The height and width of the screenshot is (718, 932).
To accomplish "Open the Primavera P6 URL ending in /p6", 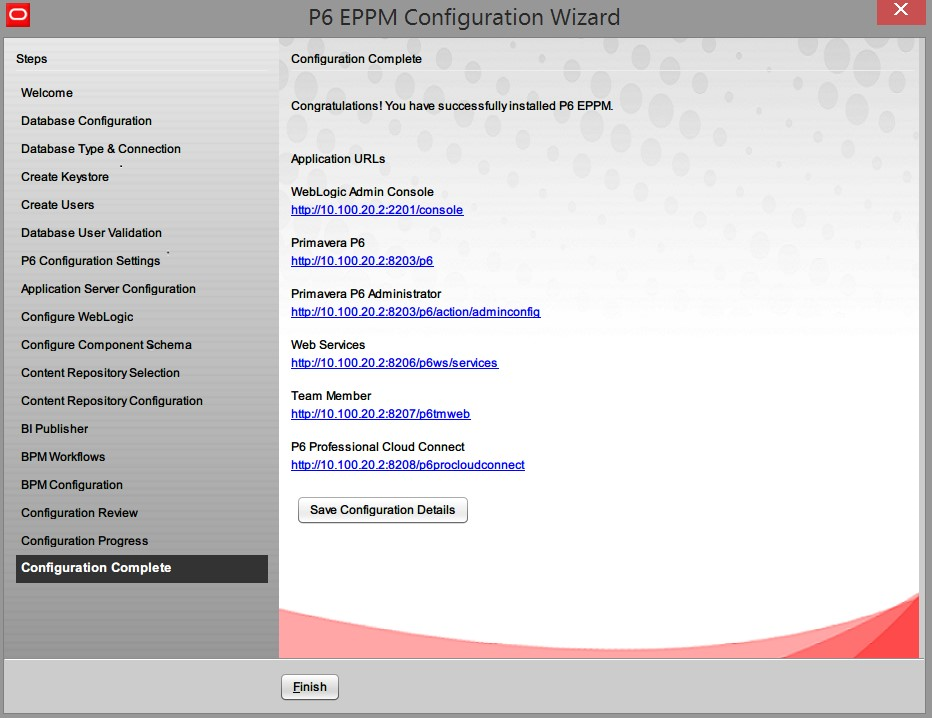I will 362,261.
